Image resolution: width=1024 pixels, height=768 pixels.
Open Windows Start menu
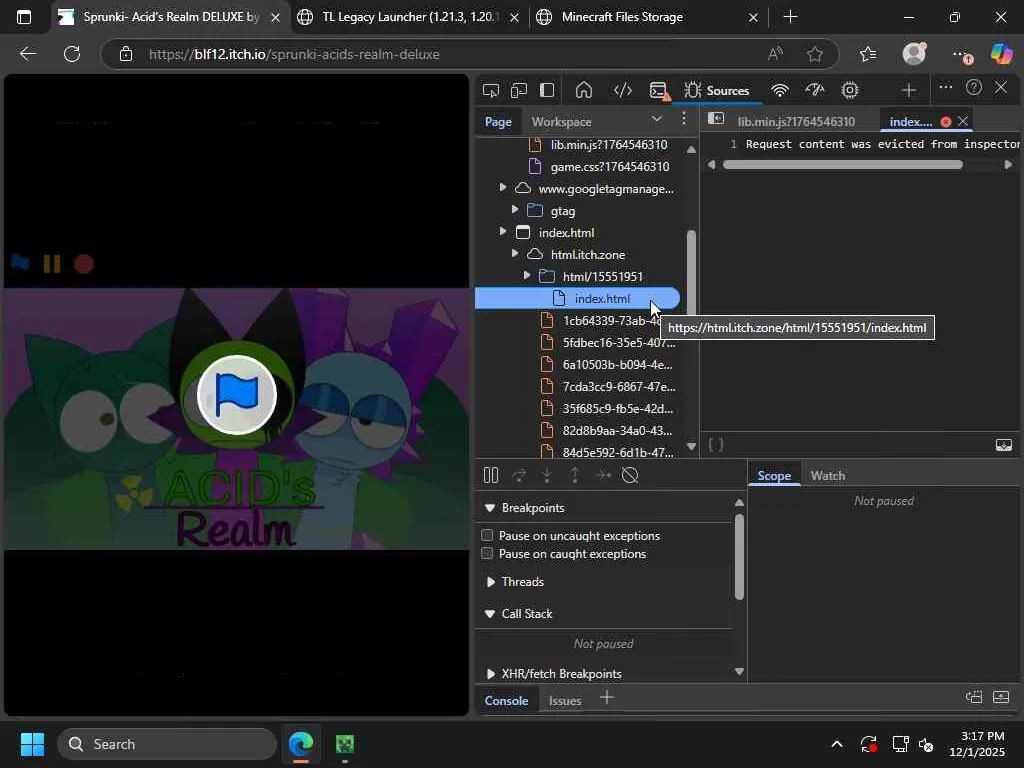point(32,744)
